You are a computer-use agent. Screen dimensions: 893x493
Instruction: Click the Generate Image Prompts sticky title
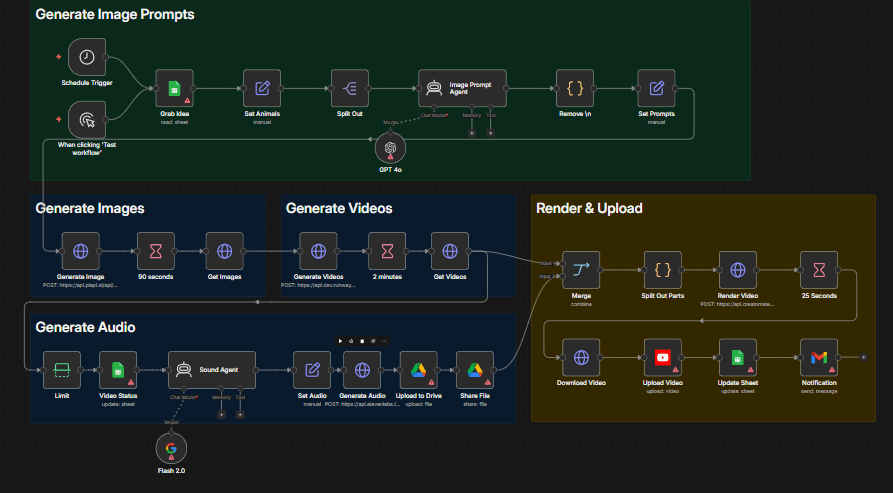pos(114,14)
